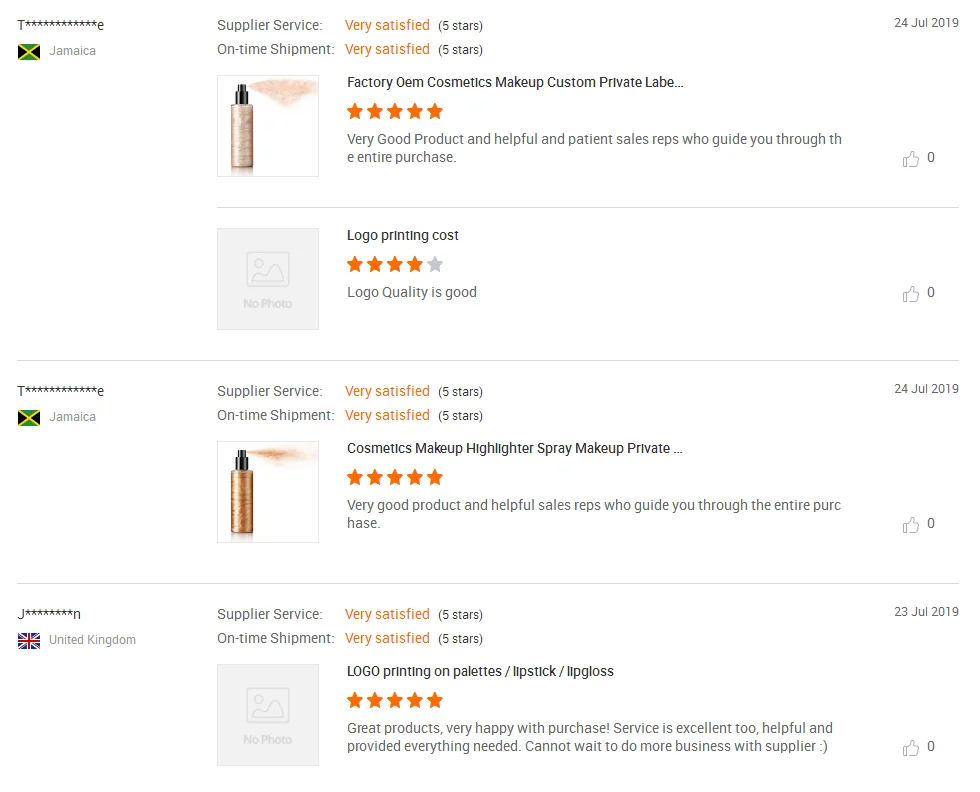Viewport: 980px width, 792px height.
Task: View the bronze highlighter spray bottle thumbnail
Action: tap(268, 492)
